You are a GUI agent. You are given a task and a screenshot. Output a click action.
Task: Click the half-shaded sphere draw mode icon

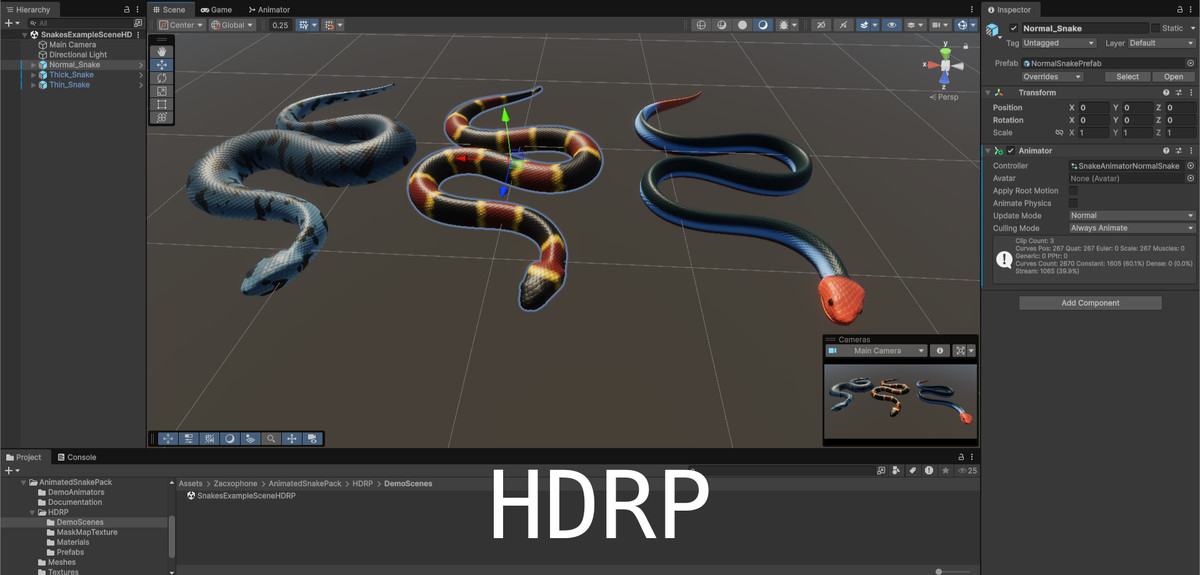pos(722,25)
